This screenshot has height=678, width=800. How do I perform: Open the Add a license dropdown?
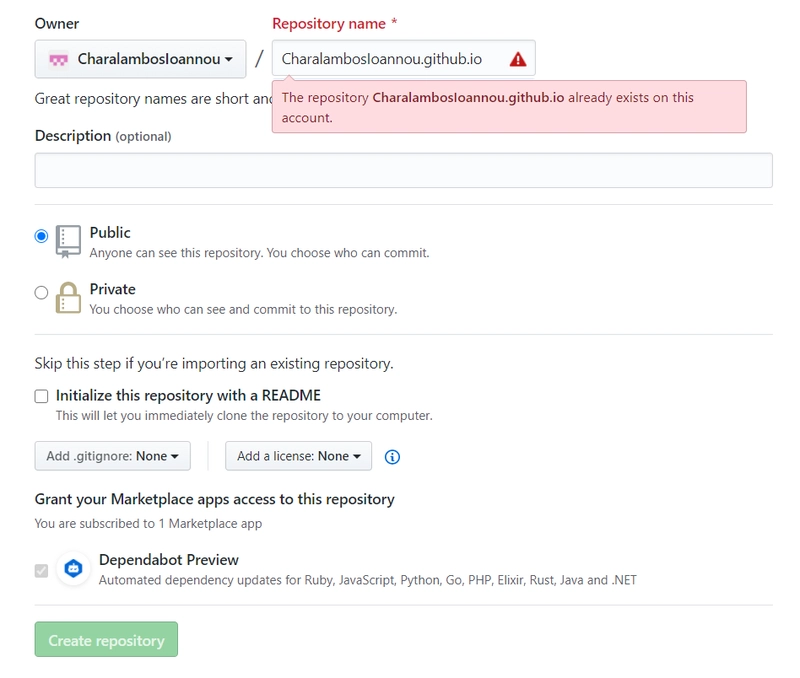click(x=298, y=456)
